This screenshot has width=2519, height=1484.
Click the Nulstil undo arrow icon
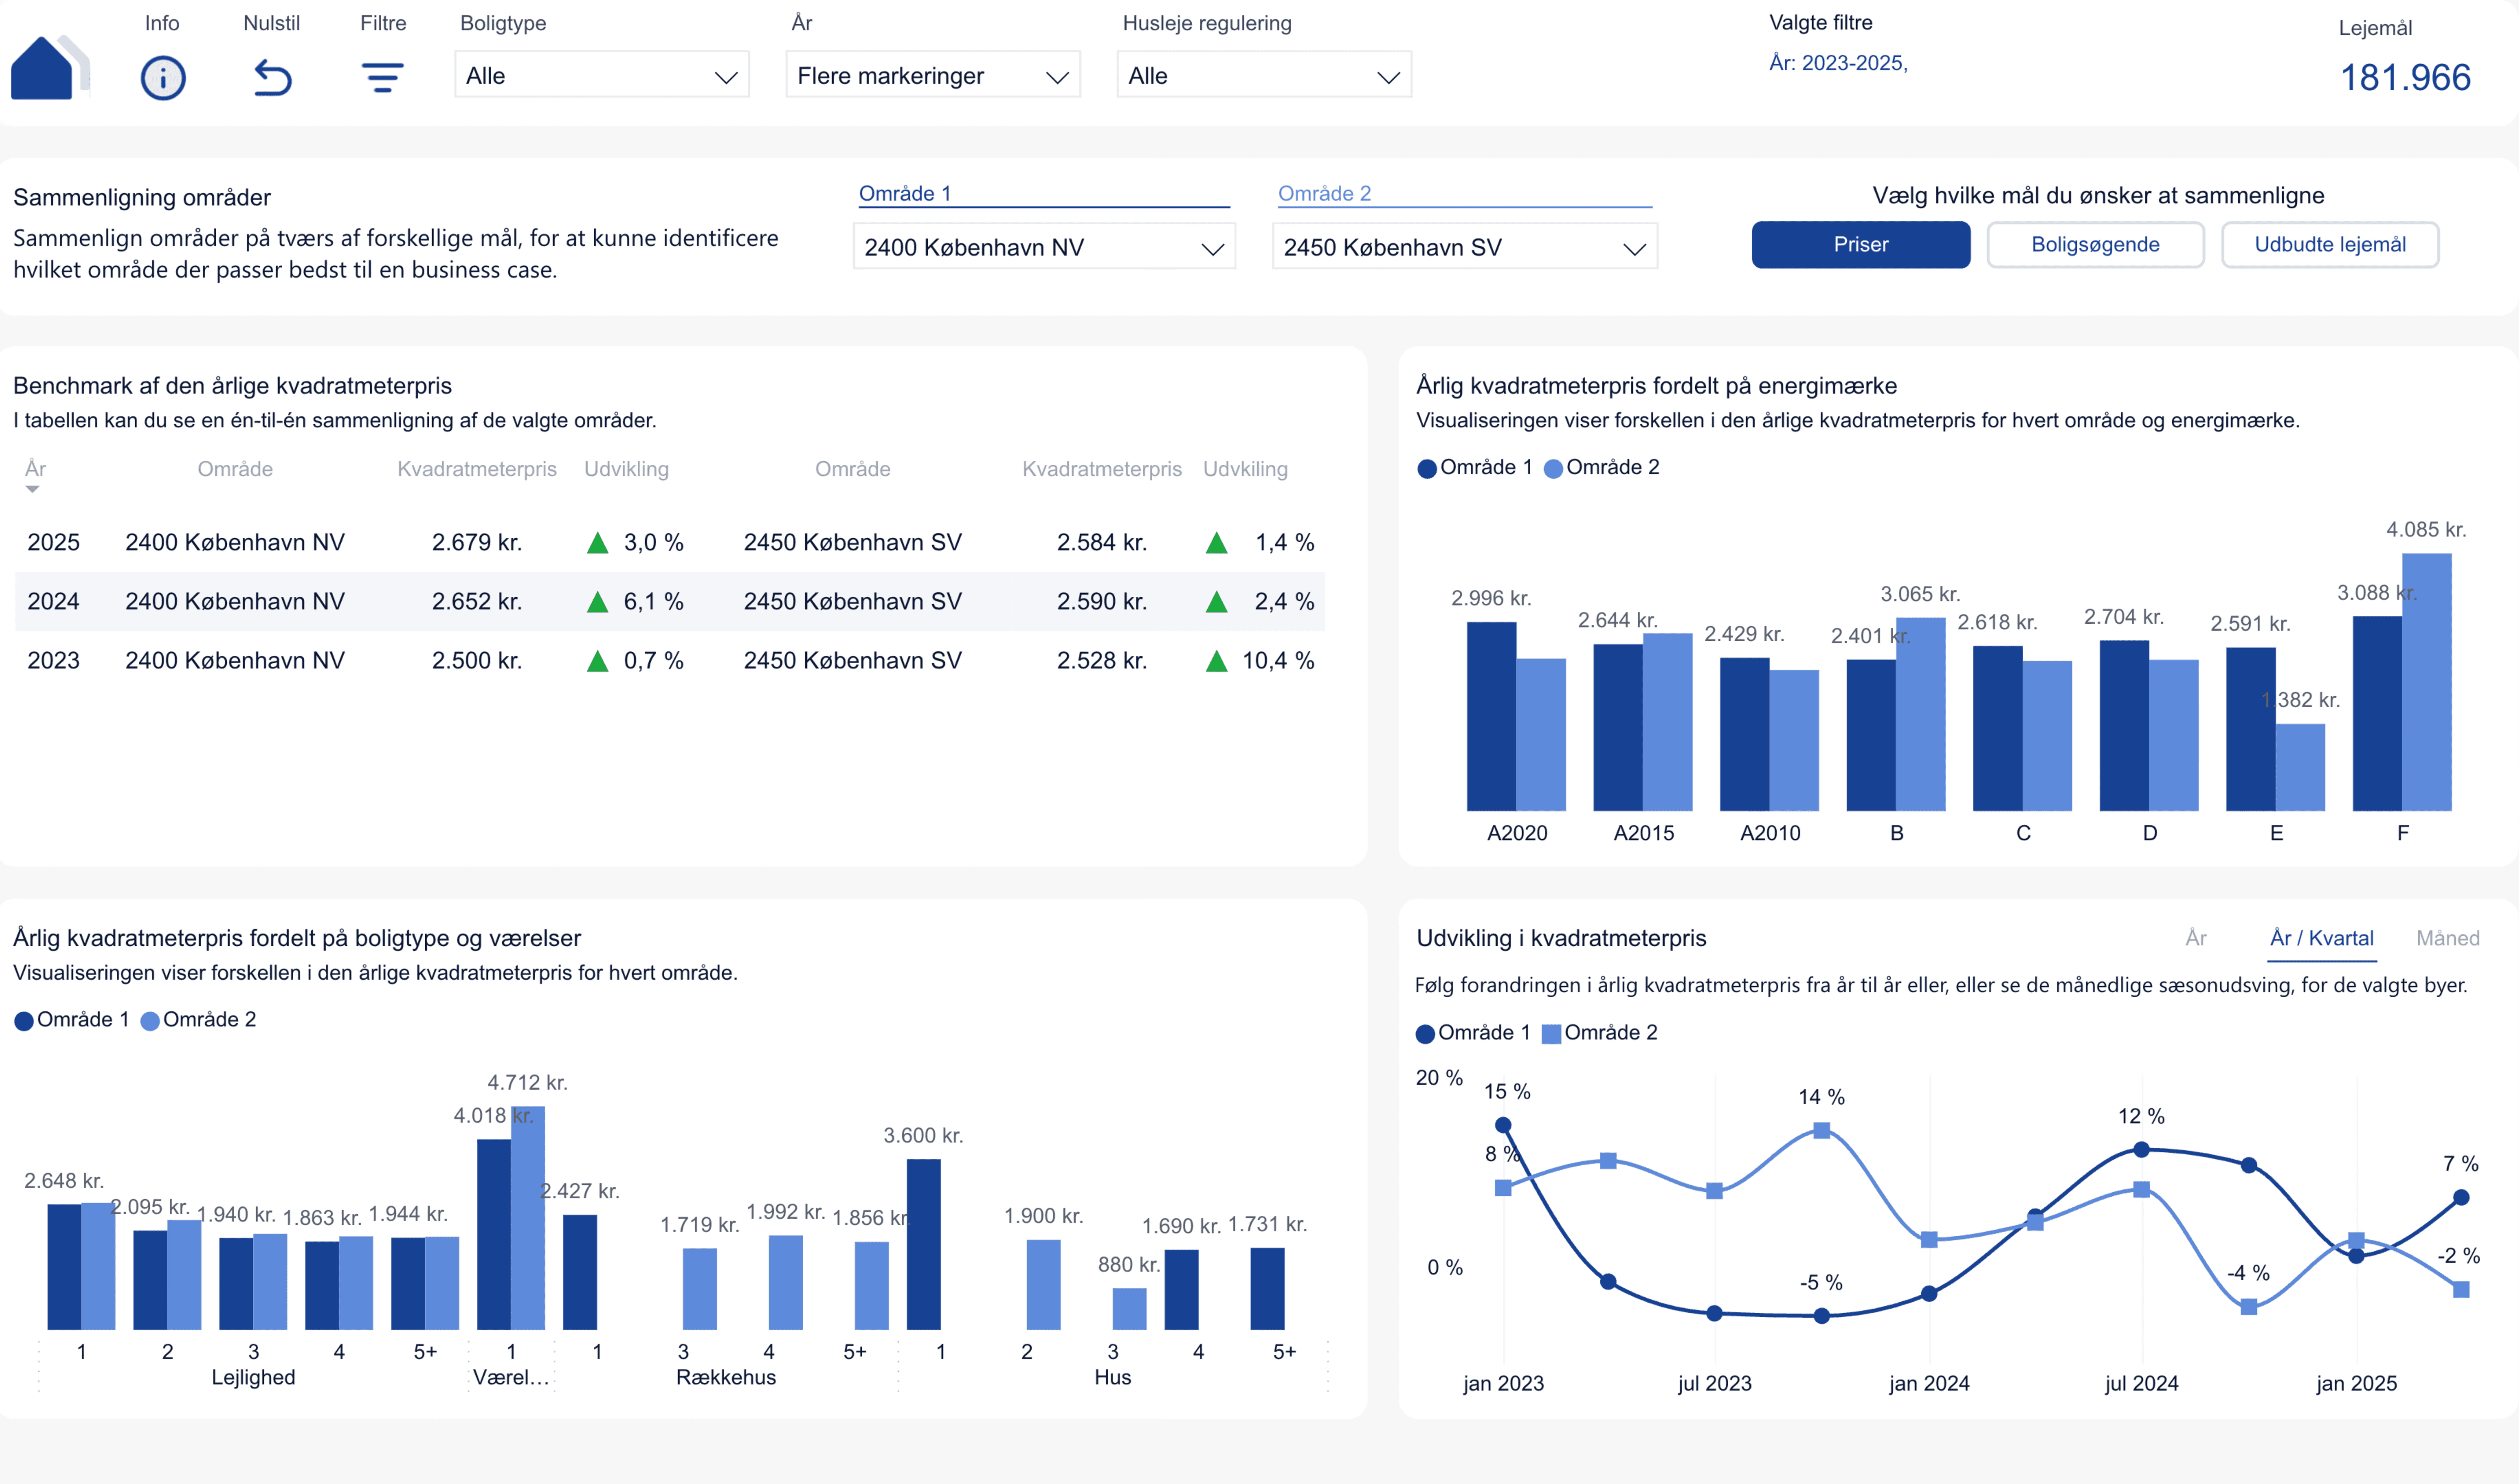coord(272,77)
